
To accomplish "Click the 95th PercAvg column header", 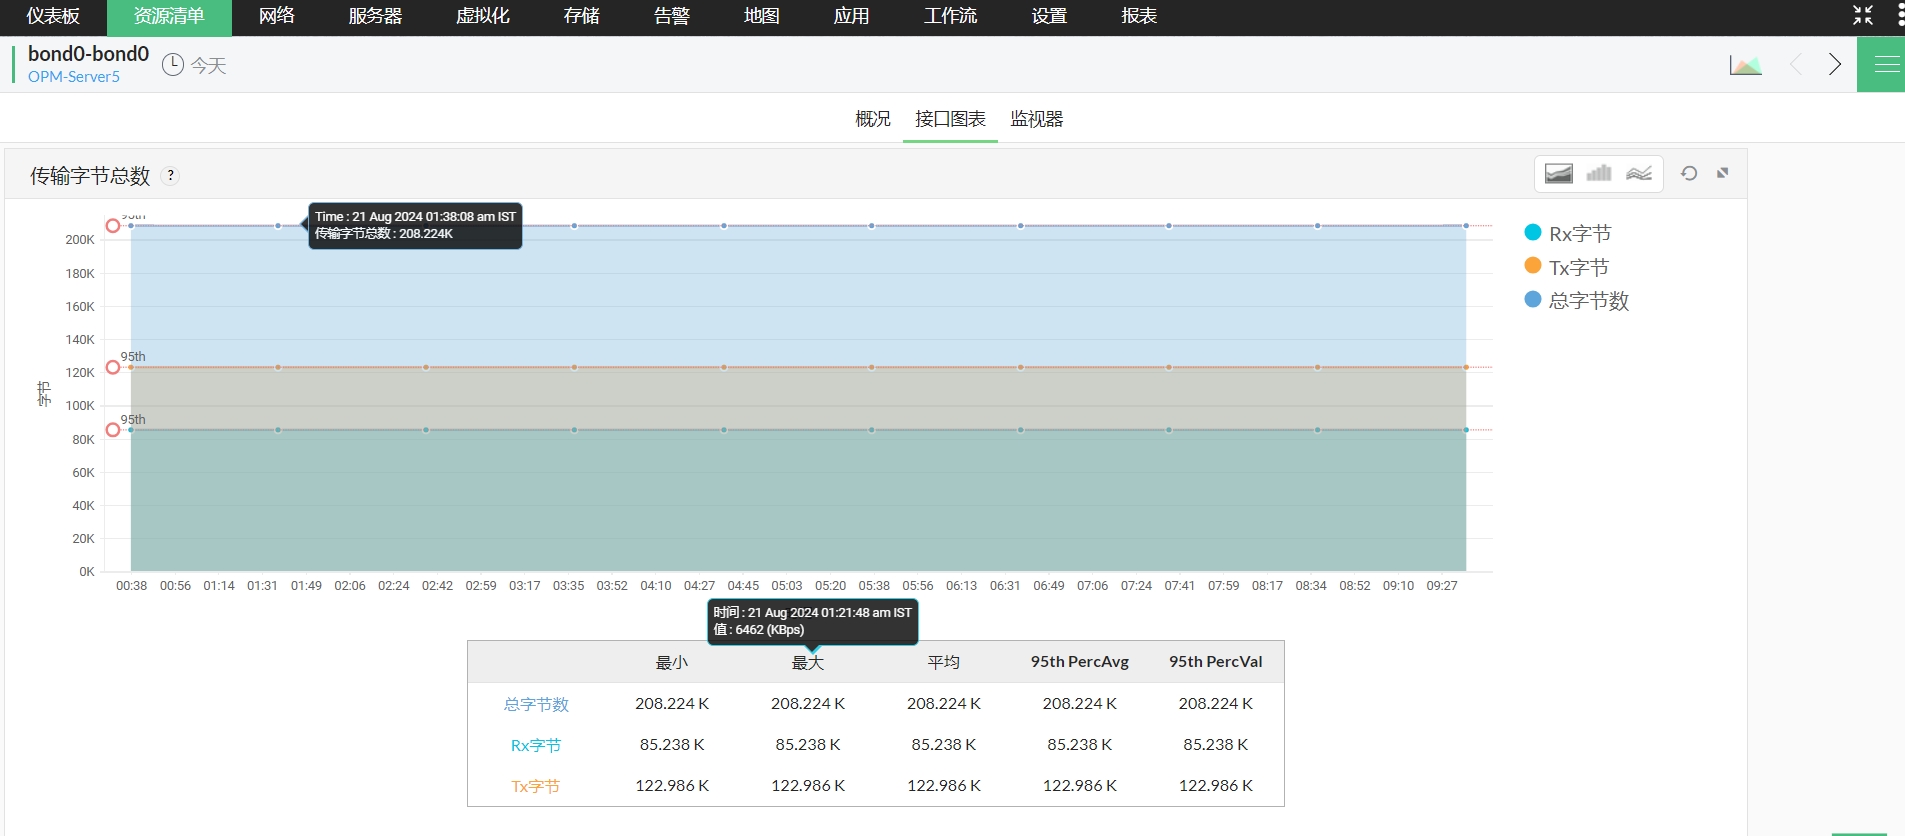I will (x=1080, y=662).
